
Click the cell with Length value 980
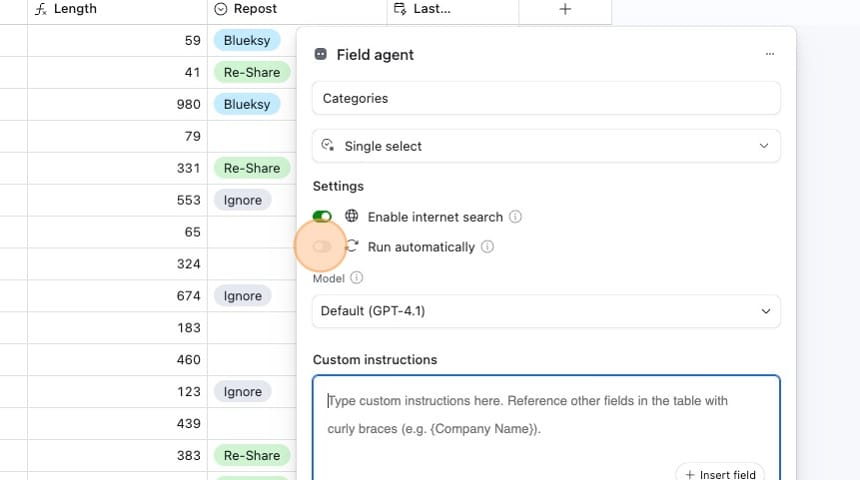[116, 104]
